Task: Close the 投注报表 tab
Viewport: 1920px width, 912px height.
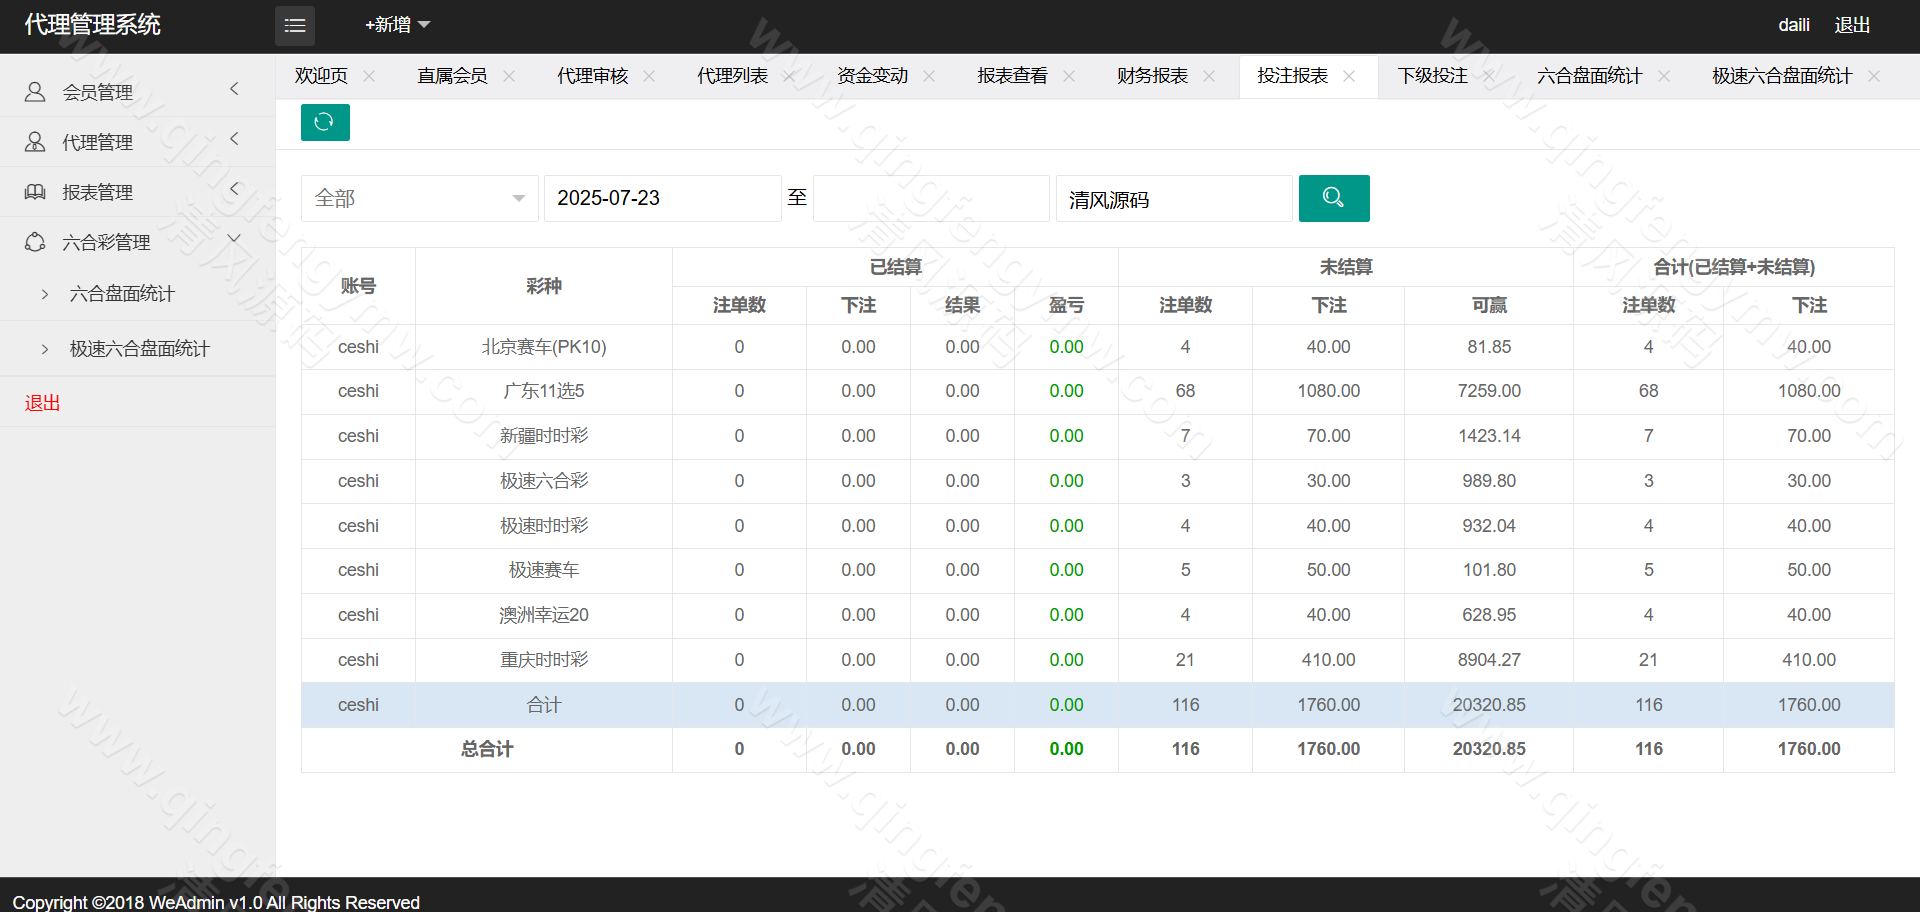Action: tap(1349, 76)
